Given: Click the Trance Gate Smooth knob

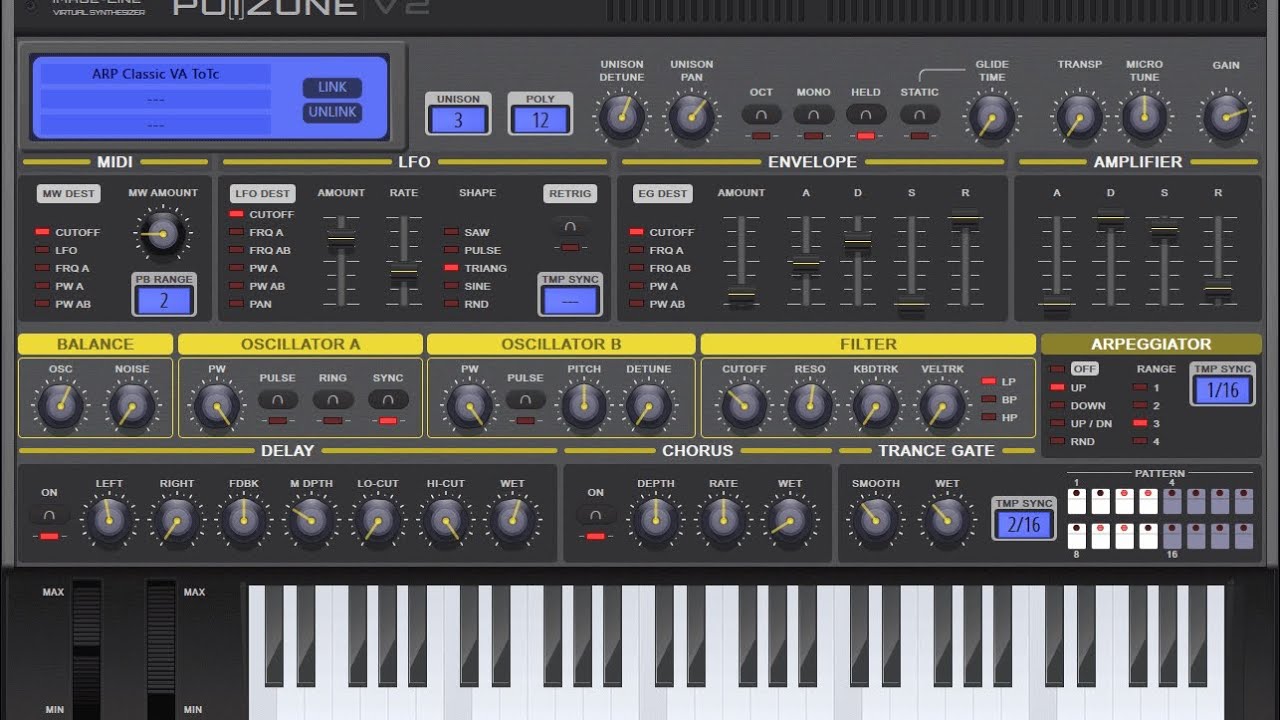Looking at the screenshot, I should [x=876, y=519].
